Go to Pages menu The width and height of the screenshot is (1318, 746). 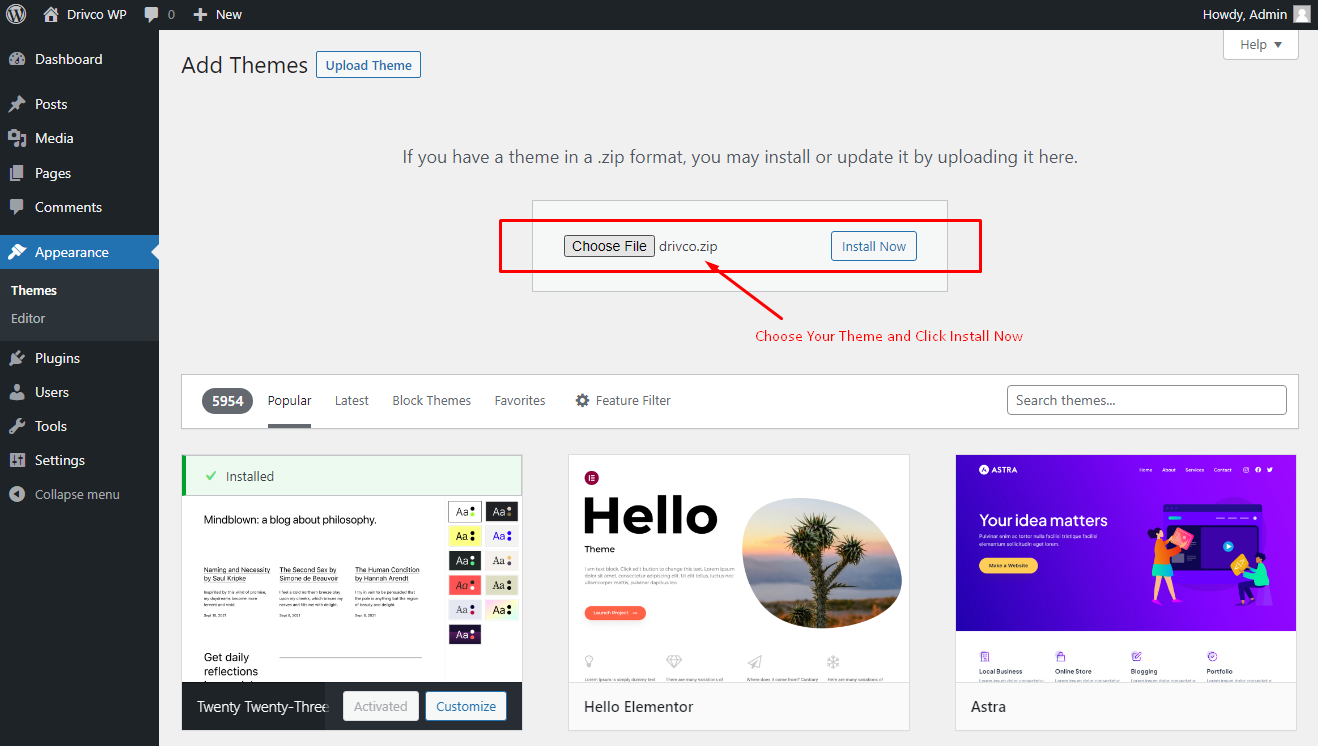tap(79, 173)
